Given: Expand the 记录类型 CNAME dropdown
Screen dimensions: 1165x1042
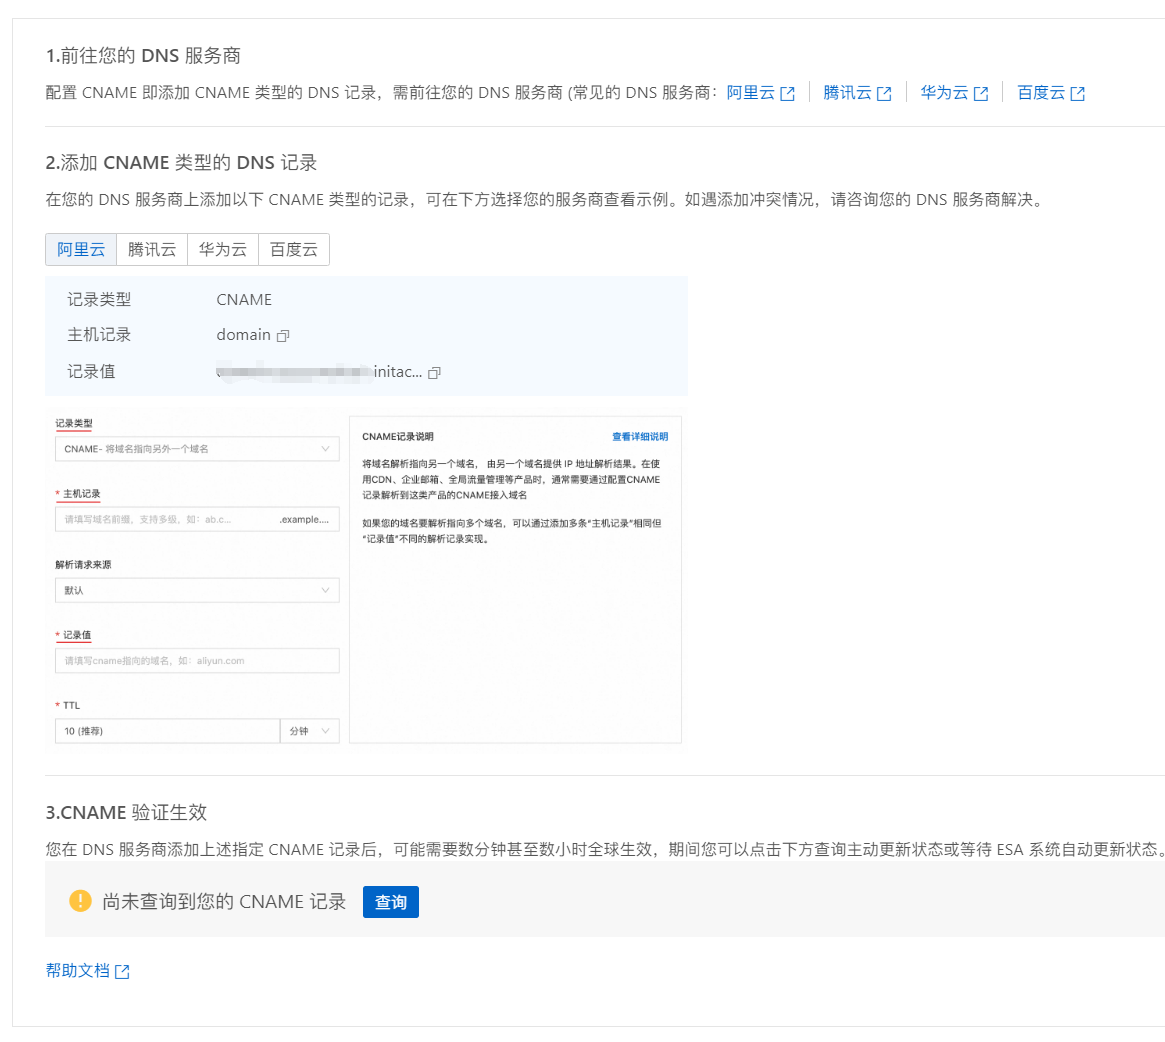Looking at the screenshot, I should tap(197, 449).
